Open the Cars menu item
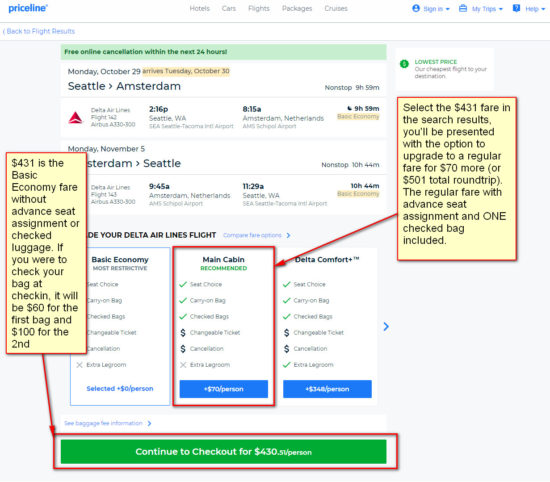Screen dimensions: 550x482 point(229,8)
